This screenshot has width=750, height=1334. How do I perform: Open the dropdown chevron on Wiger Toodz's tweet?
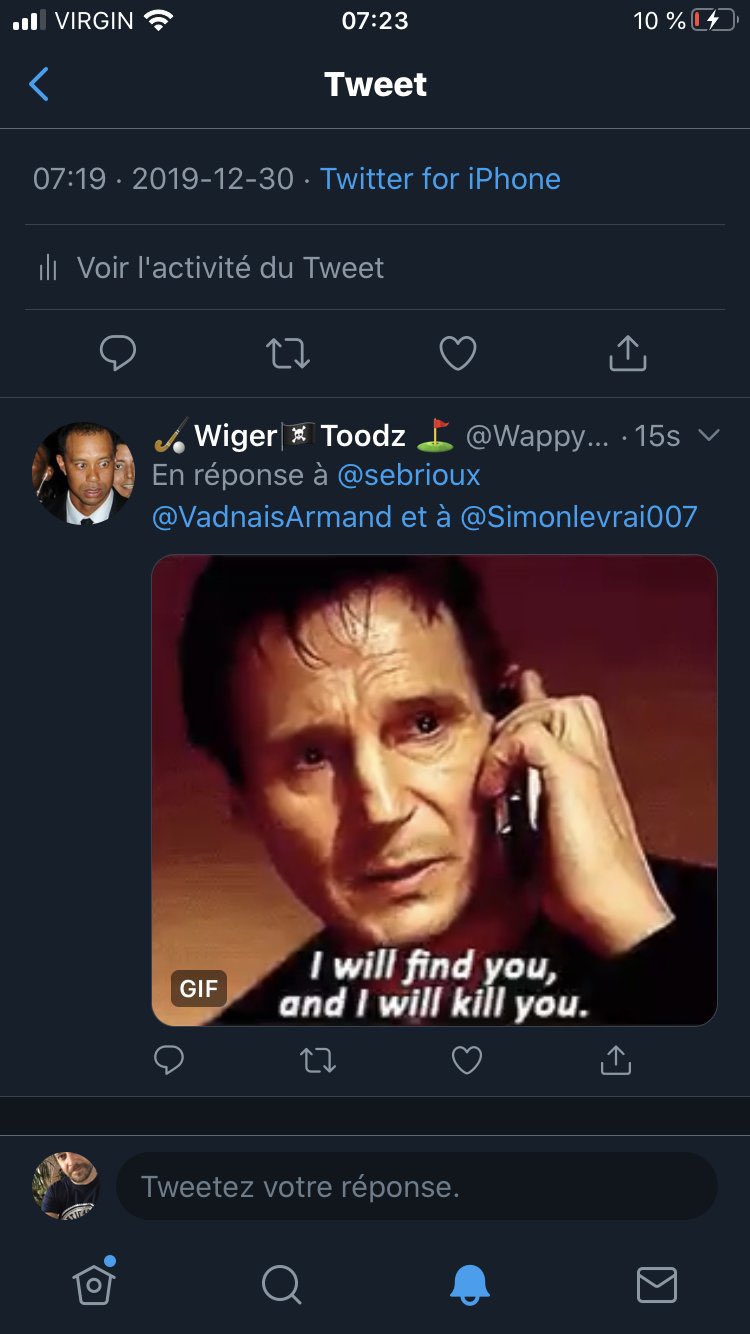click(x=709, y=435)
